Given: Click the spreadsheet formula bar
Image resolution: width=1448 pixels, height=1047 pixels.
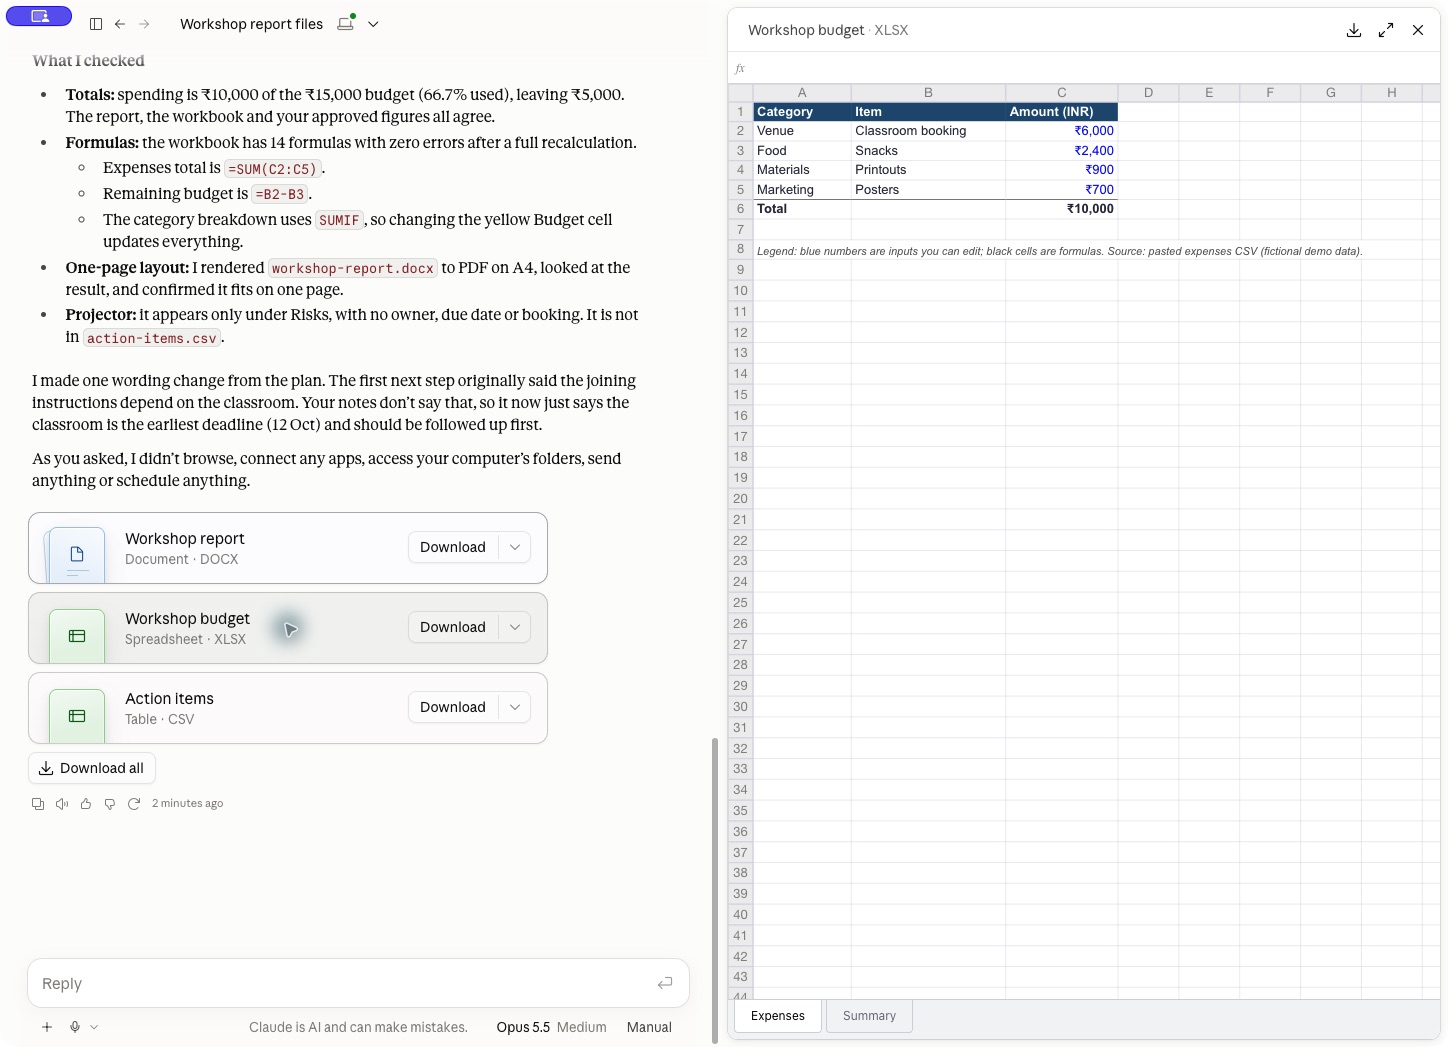Looking at the screenshot, I should [1084, 68].
